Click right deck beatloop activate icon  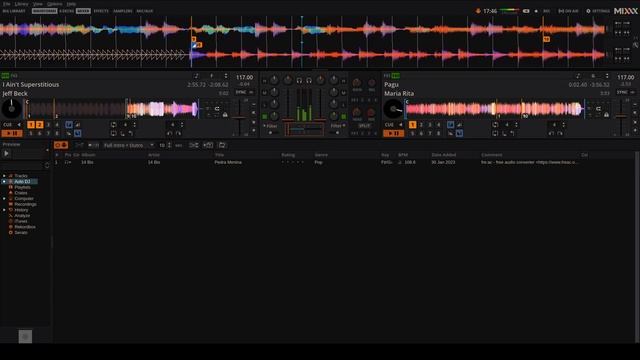click(495, 125)
